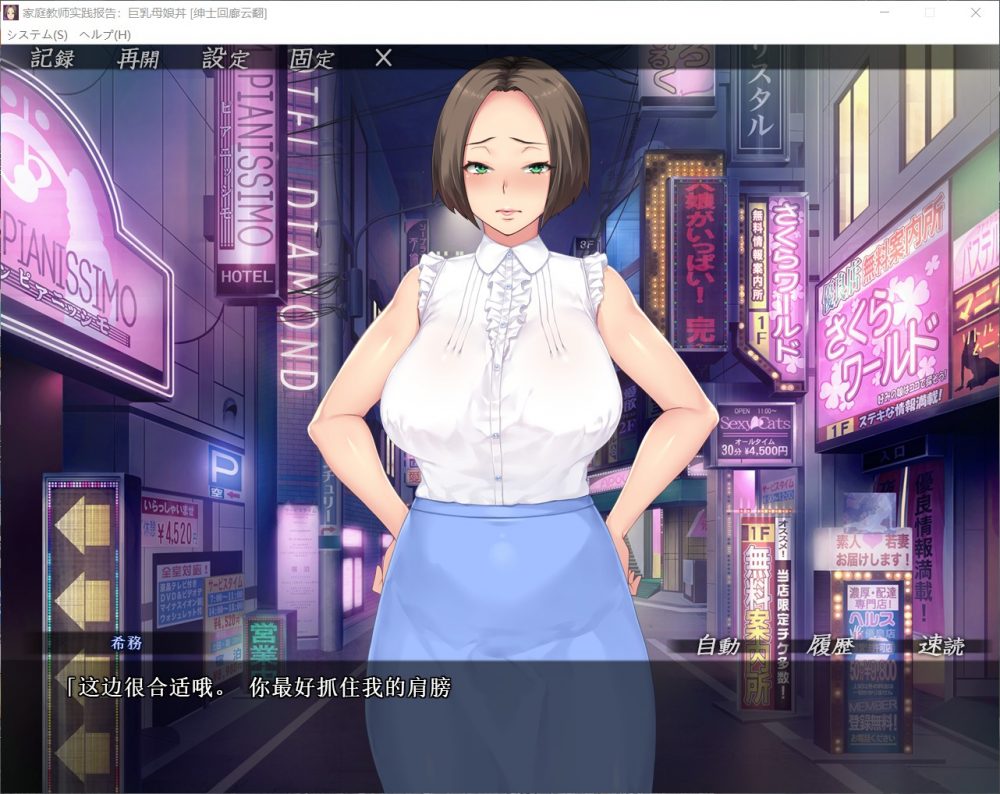Open the 設定 settings screen
The image size is (1000, 794).
click(225, 59)
